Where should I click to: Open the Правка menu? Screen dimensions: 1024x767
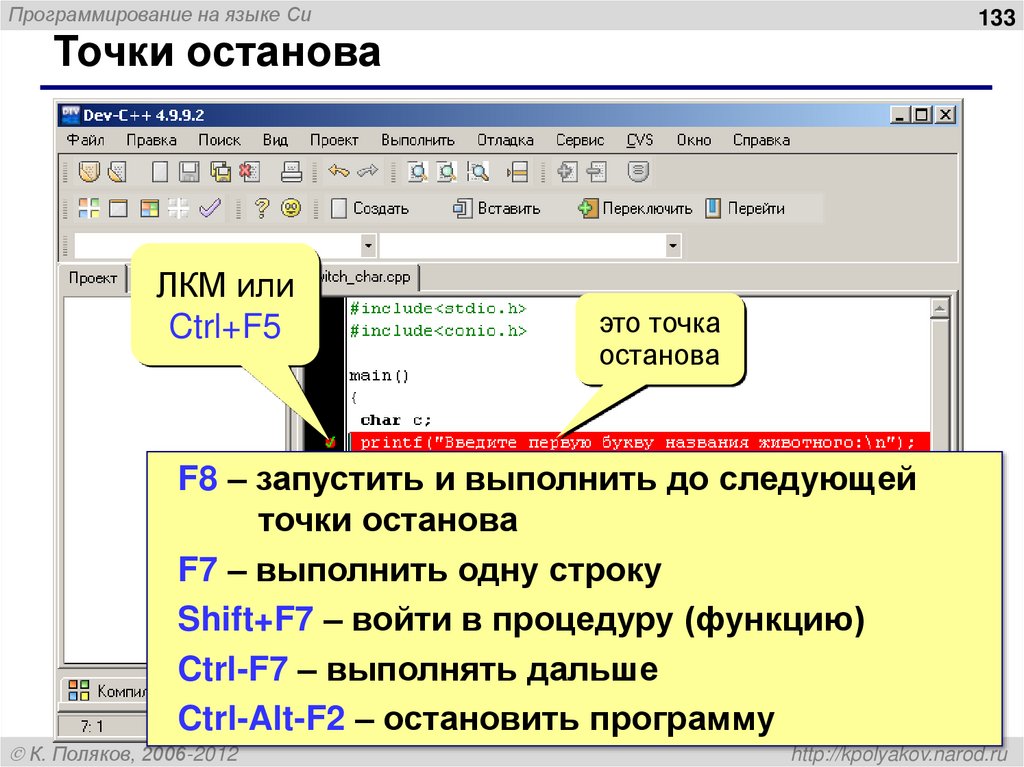(x=152, y=140)
